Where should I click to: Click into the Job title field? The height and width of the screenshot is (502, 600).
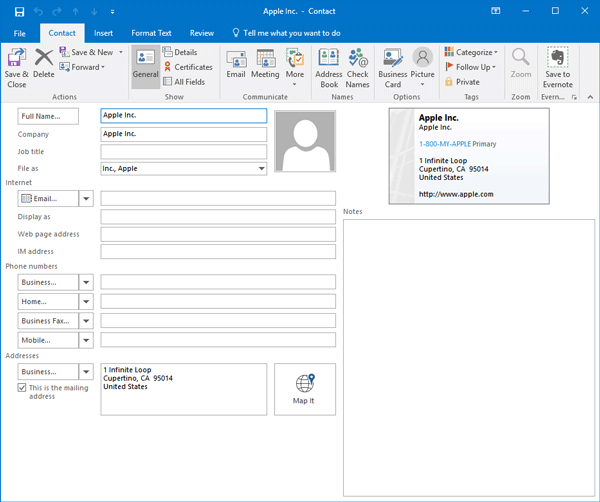pos(184,152)
